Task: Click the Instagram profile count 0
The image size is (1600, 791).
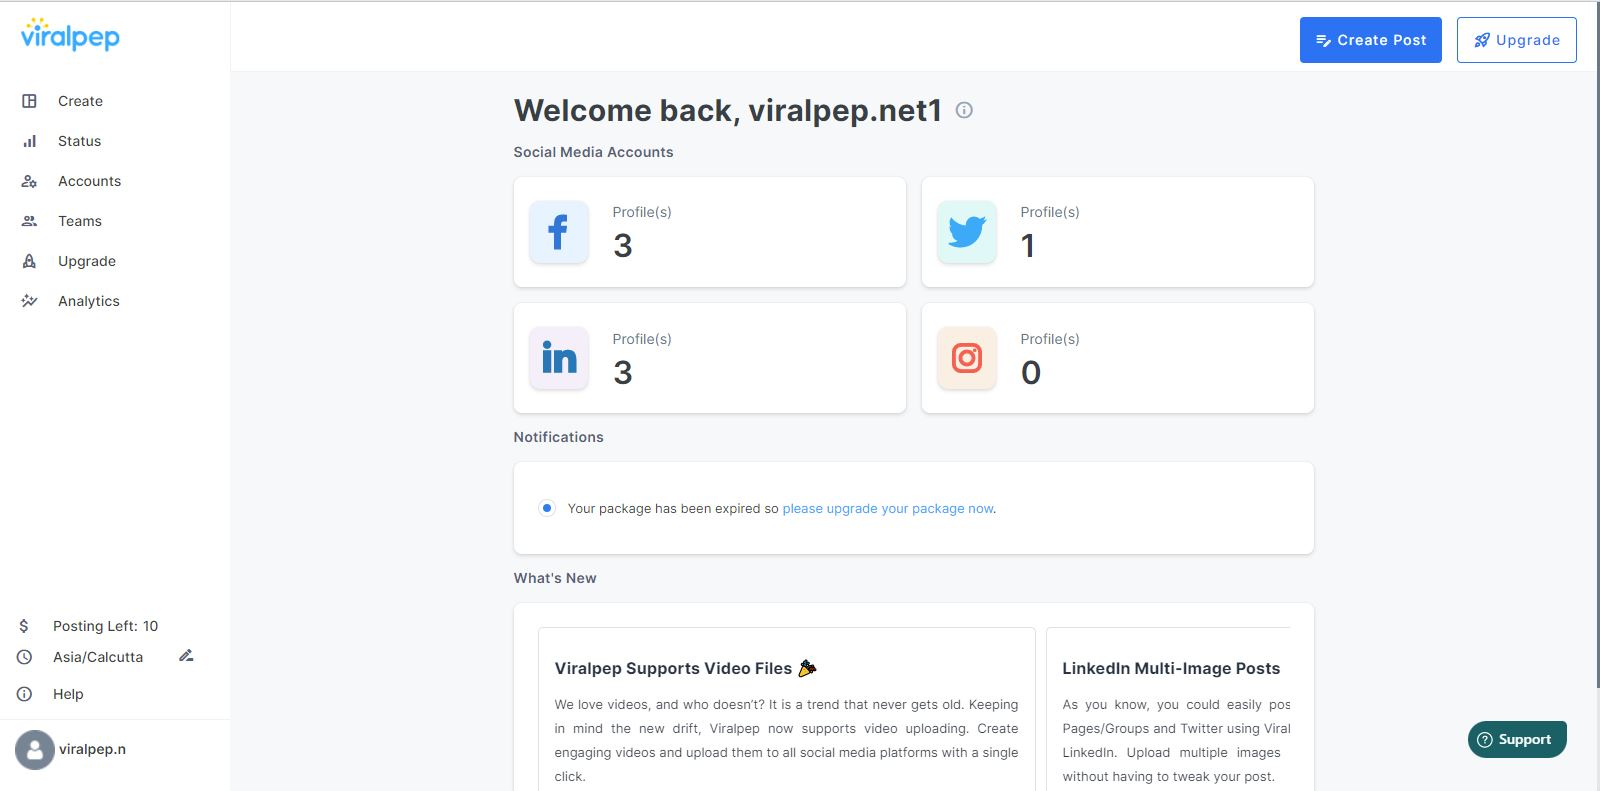Action: click(x=1031, y=373)
